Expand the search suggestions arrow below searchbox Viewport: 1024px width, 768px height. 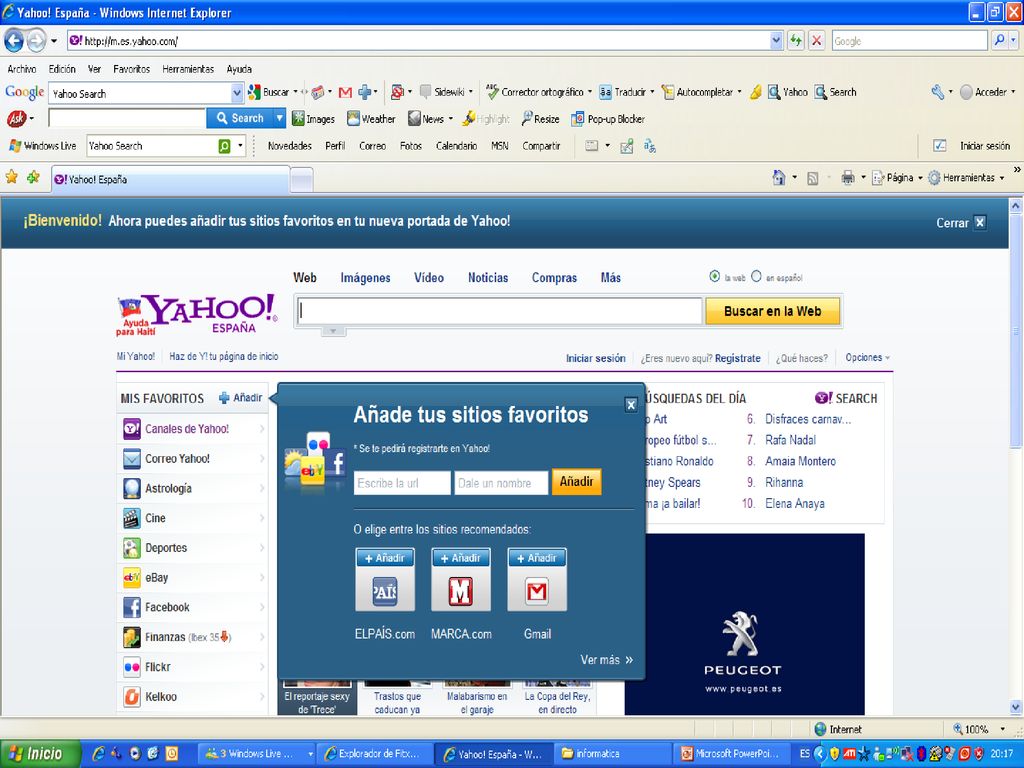[333, 331]
